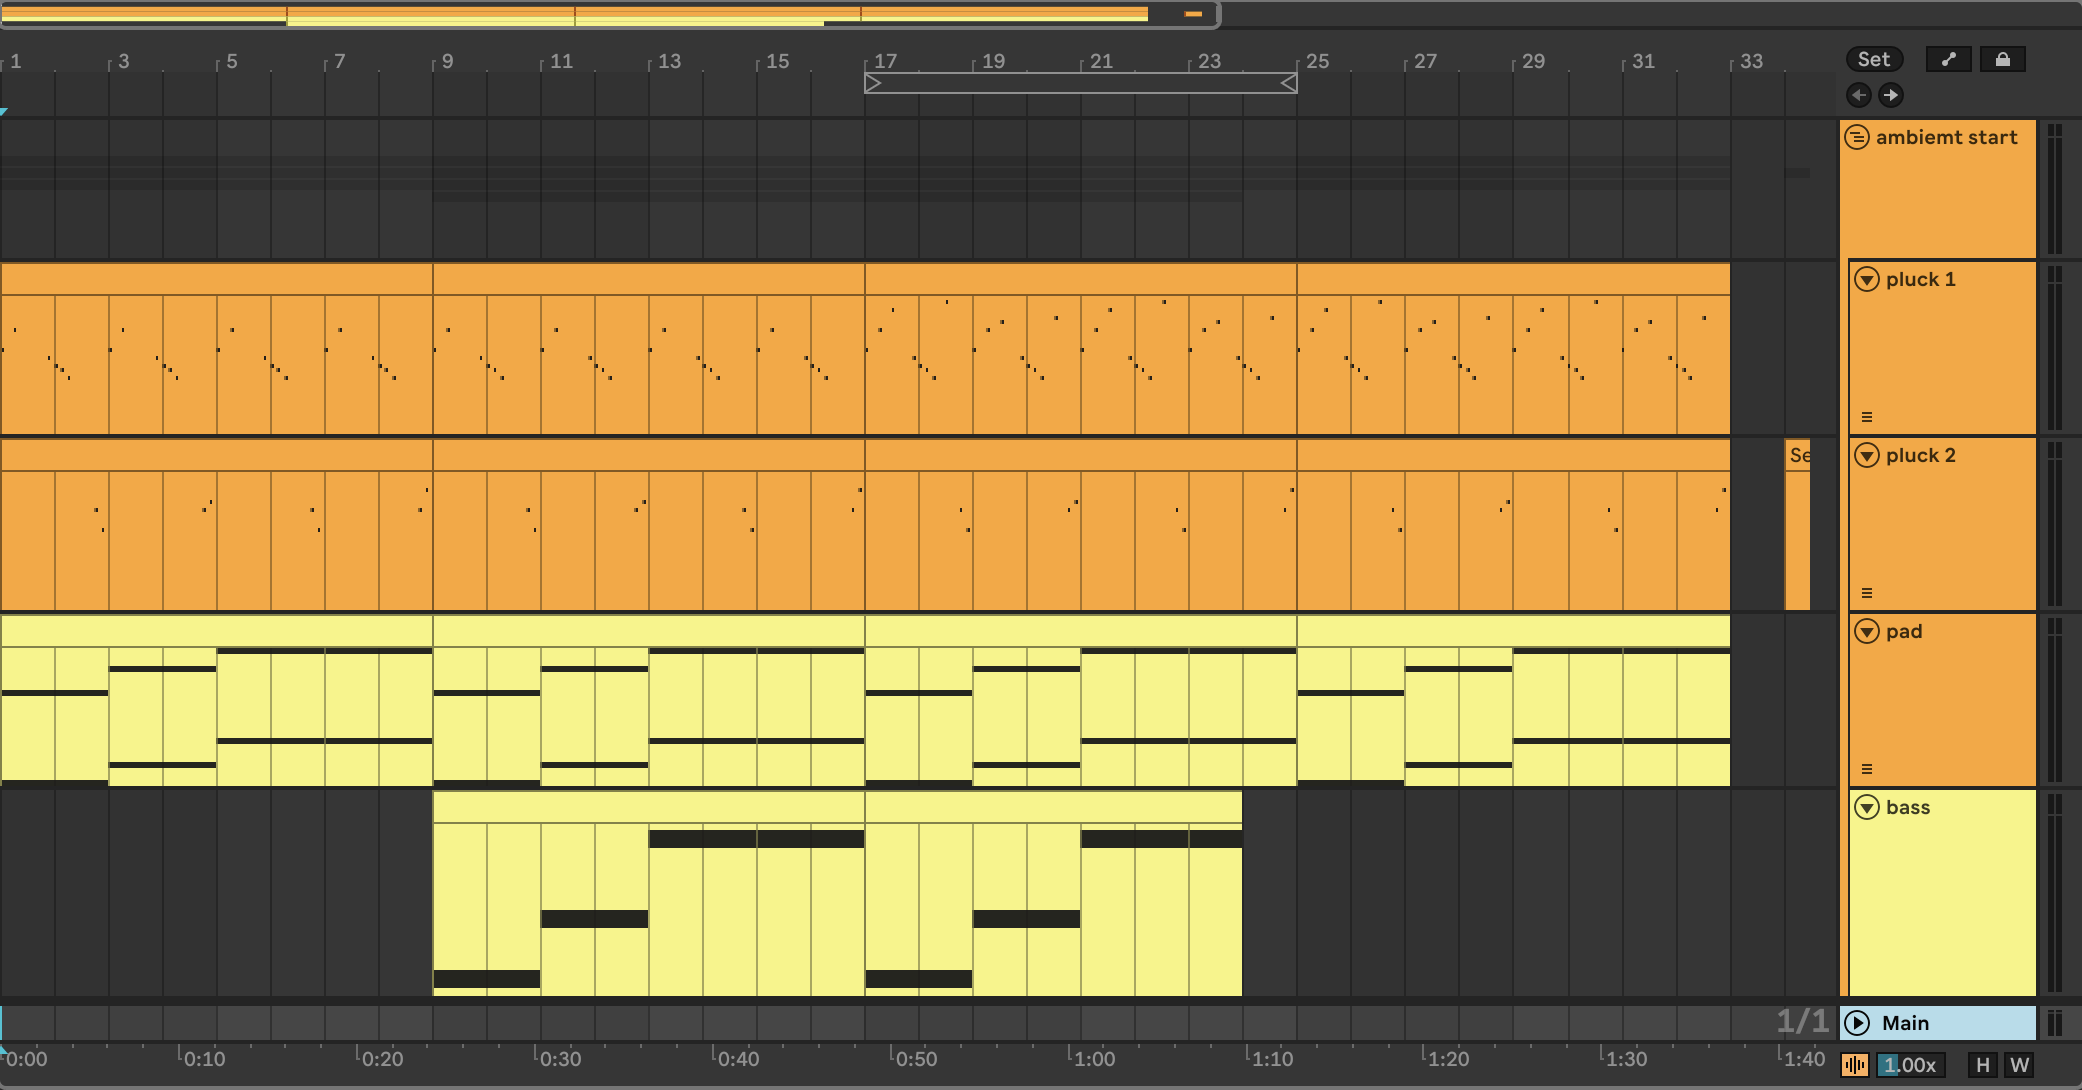Open pad track's lane options icon

point(1866,769)
